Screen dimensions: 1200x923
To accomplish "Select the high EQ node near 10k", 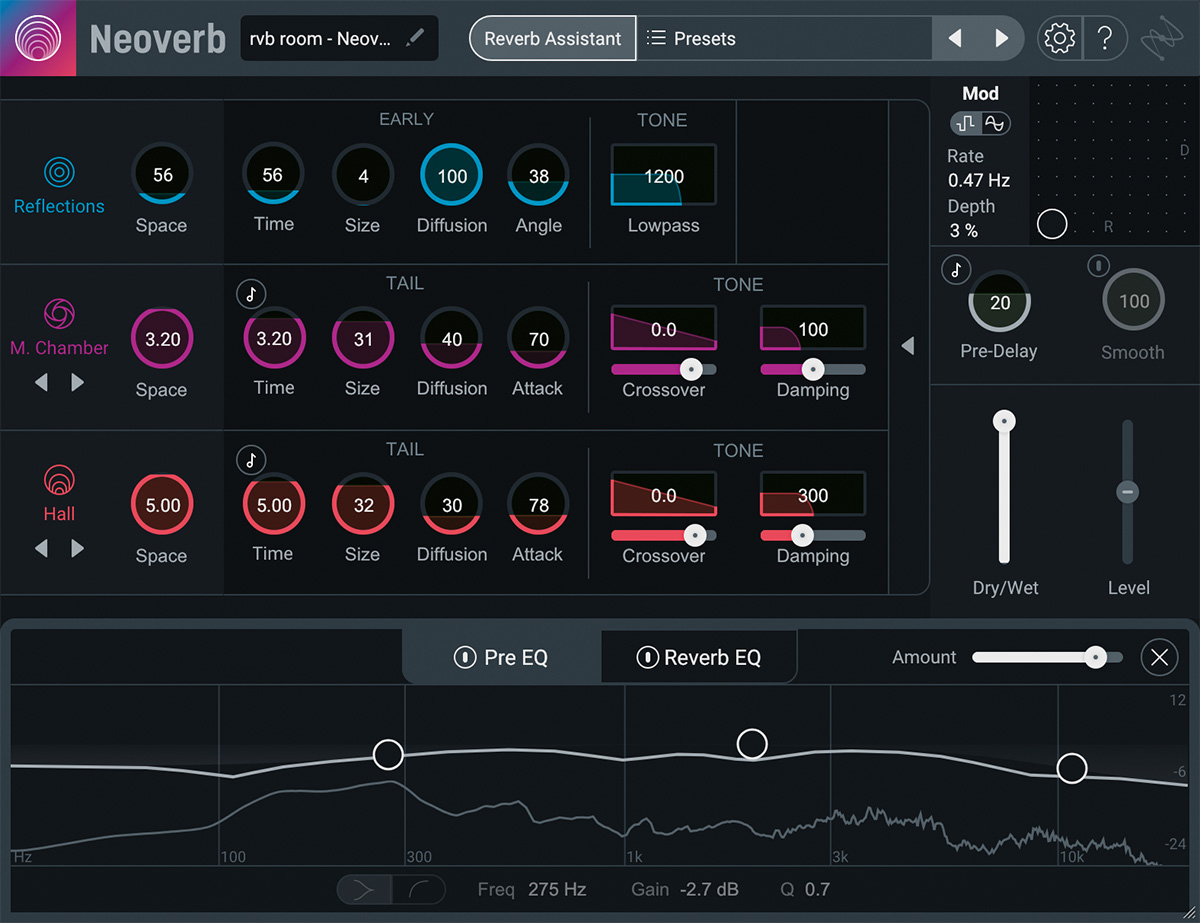I will point(1072,768).
